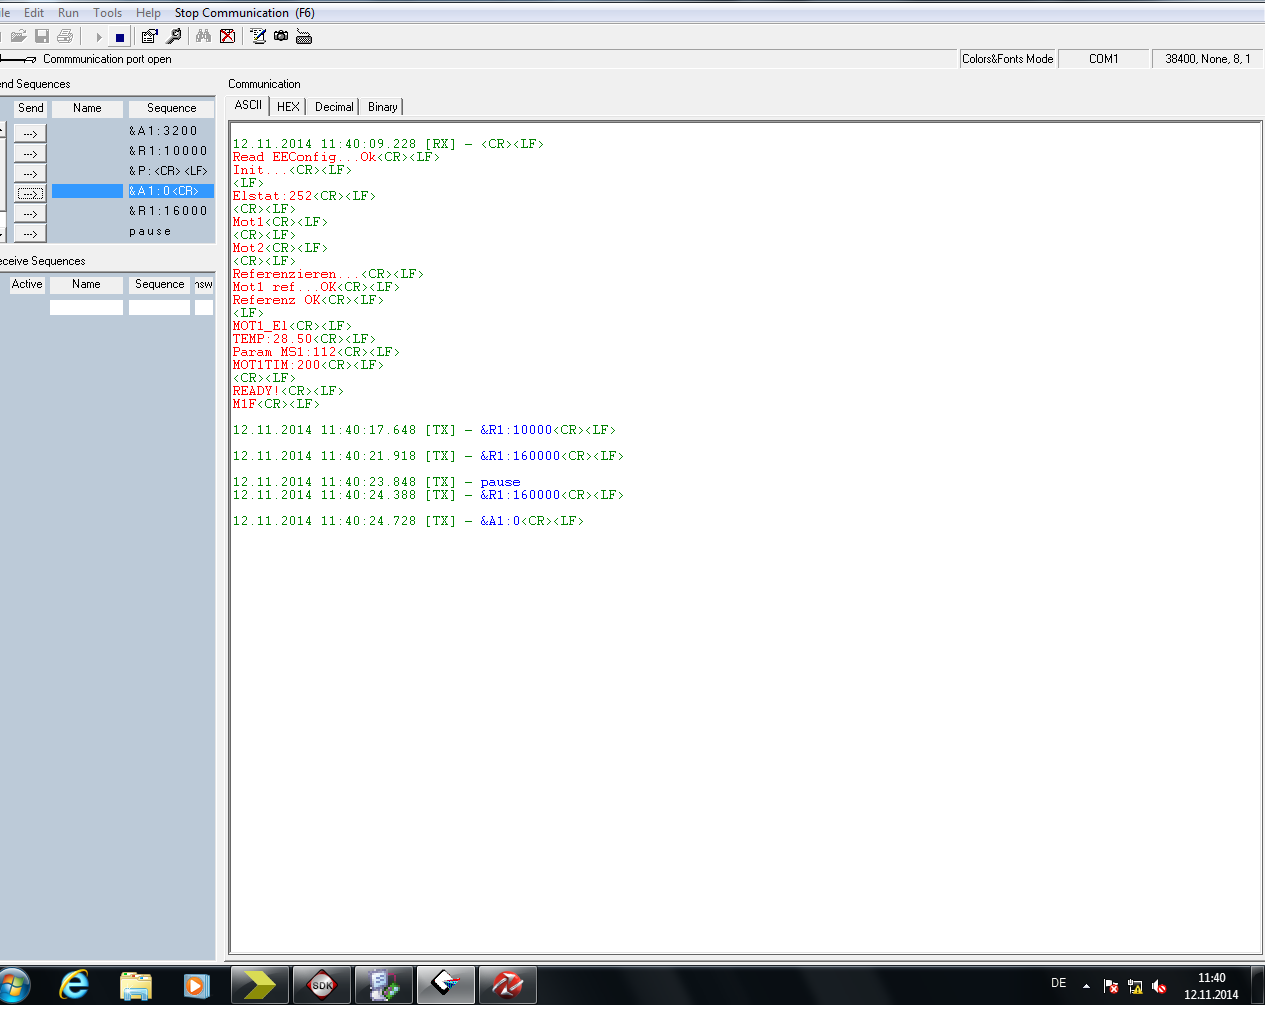Open Windows Media Player from the taskbar
The image size is (1280, 1024).
(196, 986)
